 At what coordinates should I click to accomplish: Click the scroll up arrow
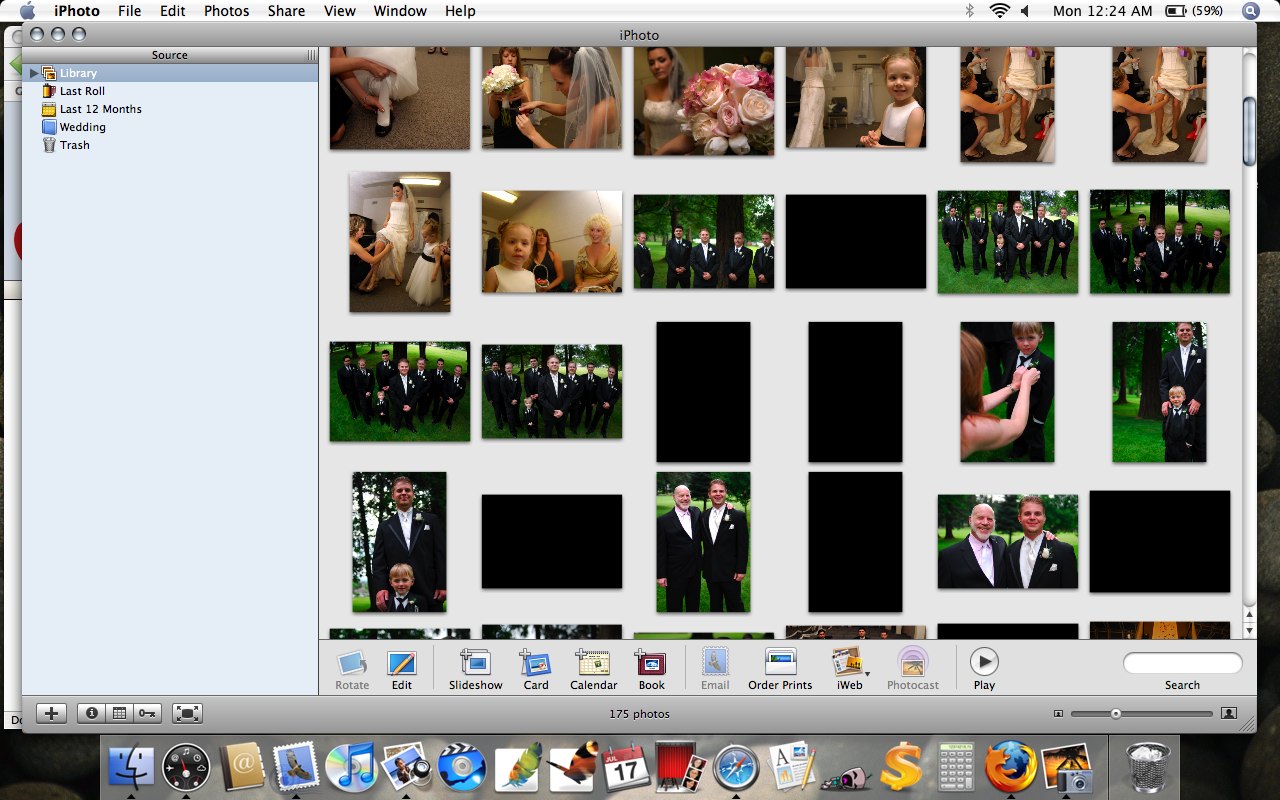point(1249,613)
